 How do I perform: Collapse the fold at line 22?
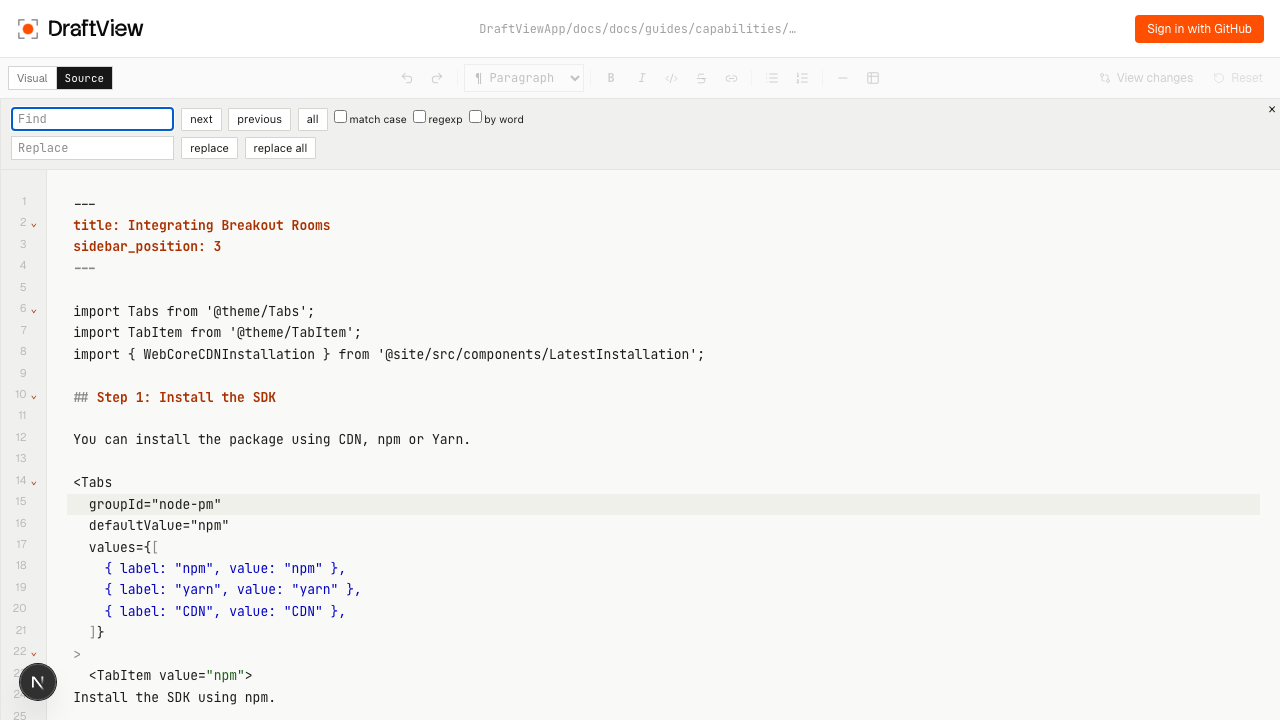[x=34, y=654]
